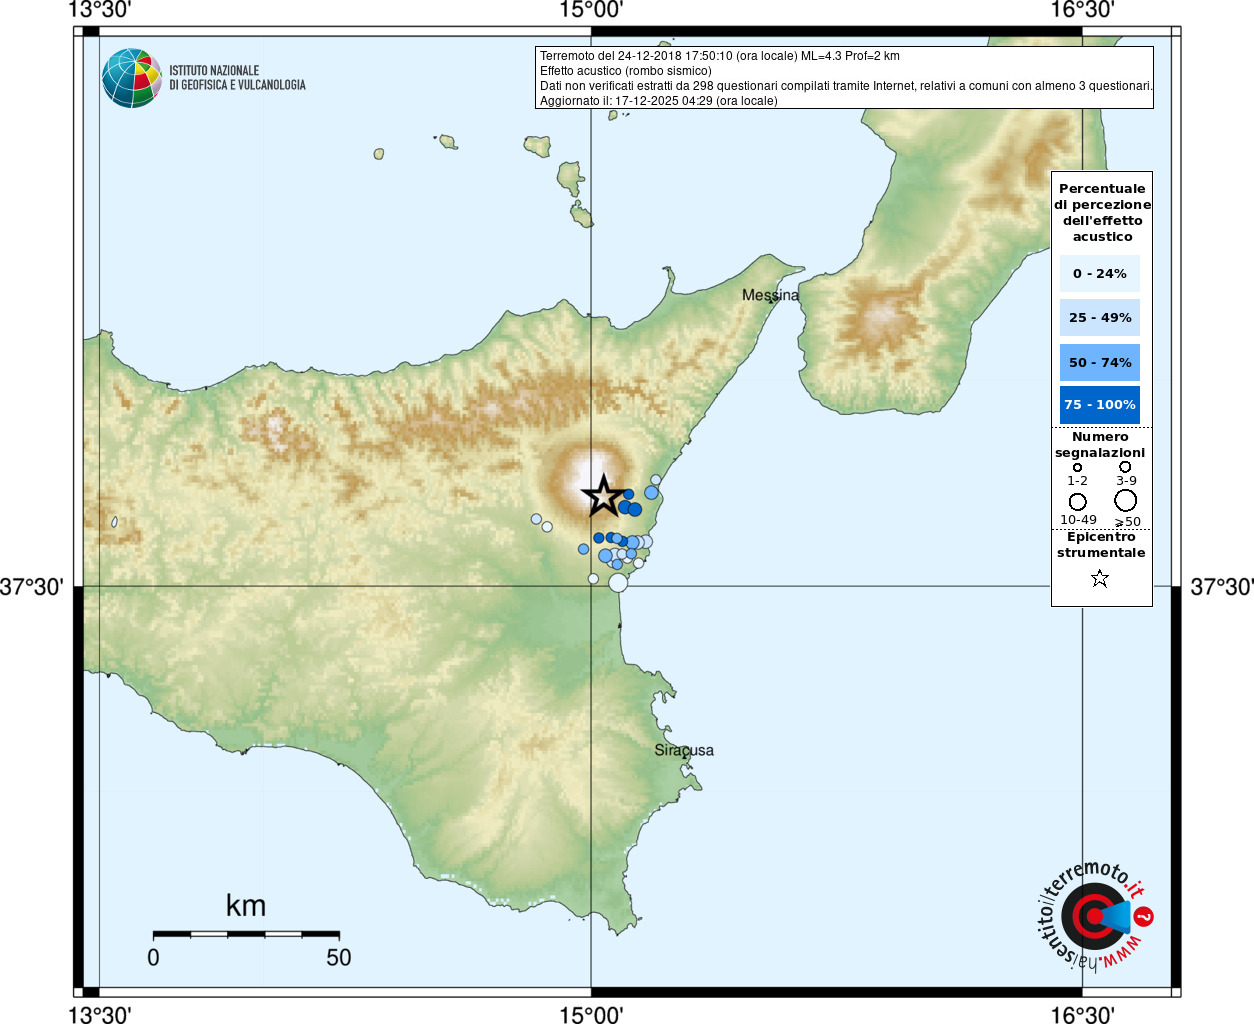The width and height of the screenshot is (1254, 1024).
Task: Click the large white circle near Catania
Action: coord(618,582)
